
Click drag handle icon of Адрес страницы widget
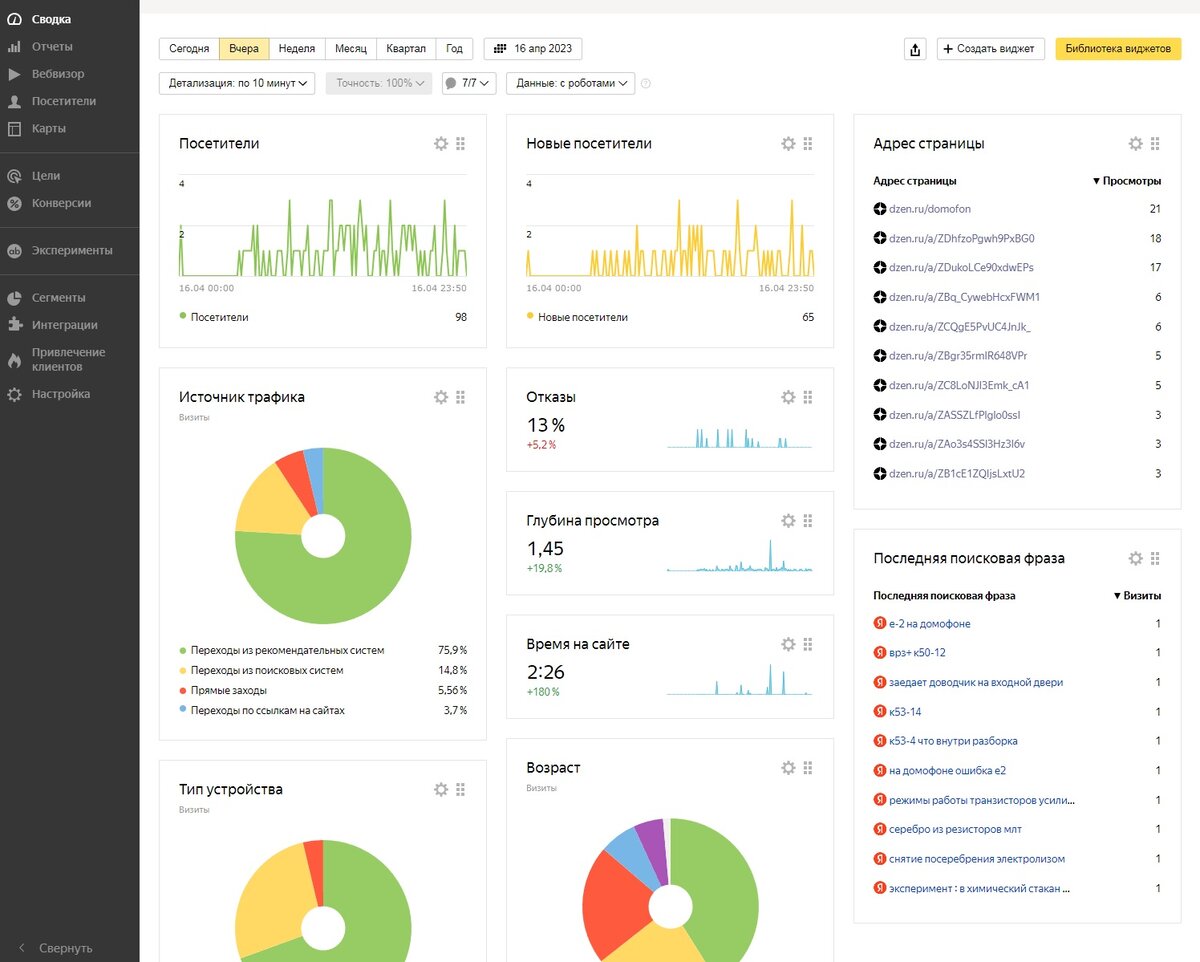tap(1155, 144)
